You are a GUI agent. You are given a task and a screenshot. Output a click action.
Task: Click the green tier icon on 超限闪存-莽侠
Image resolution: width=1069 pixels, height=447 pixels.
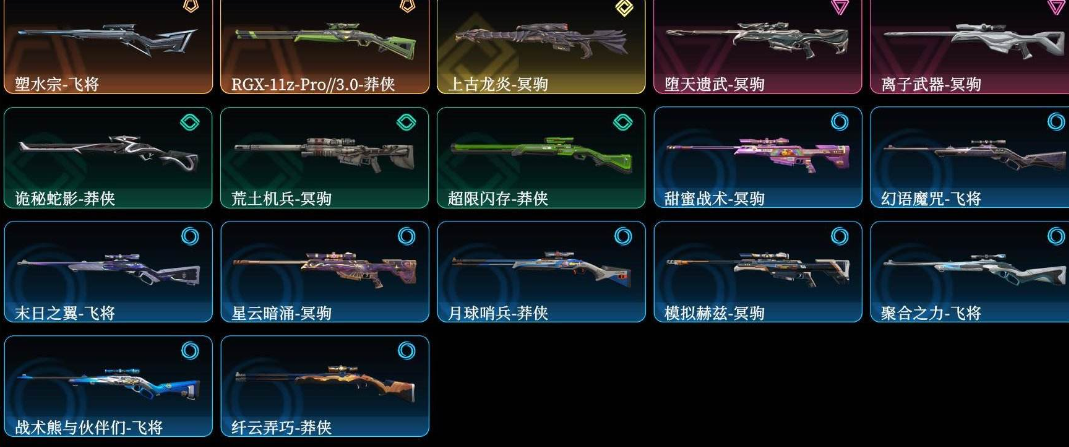pyautogui.click(x=623, y=123)
